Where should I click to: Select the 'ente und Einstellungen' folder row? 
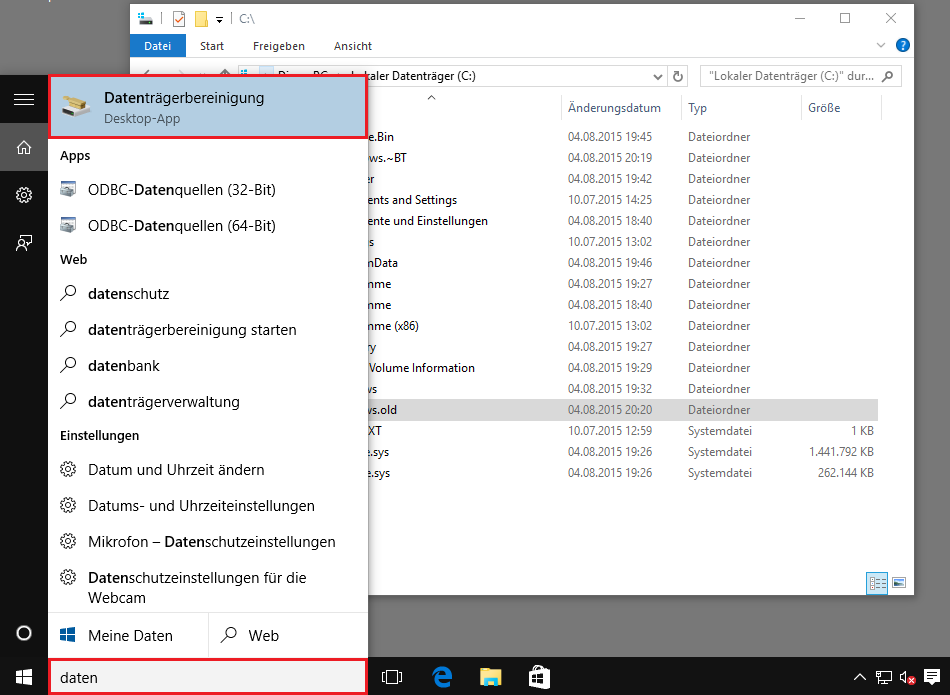click(x=623, y=221)
